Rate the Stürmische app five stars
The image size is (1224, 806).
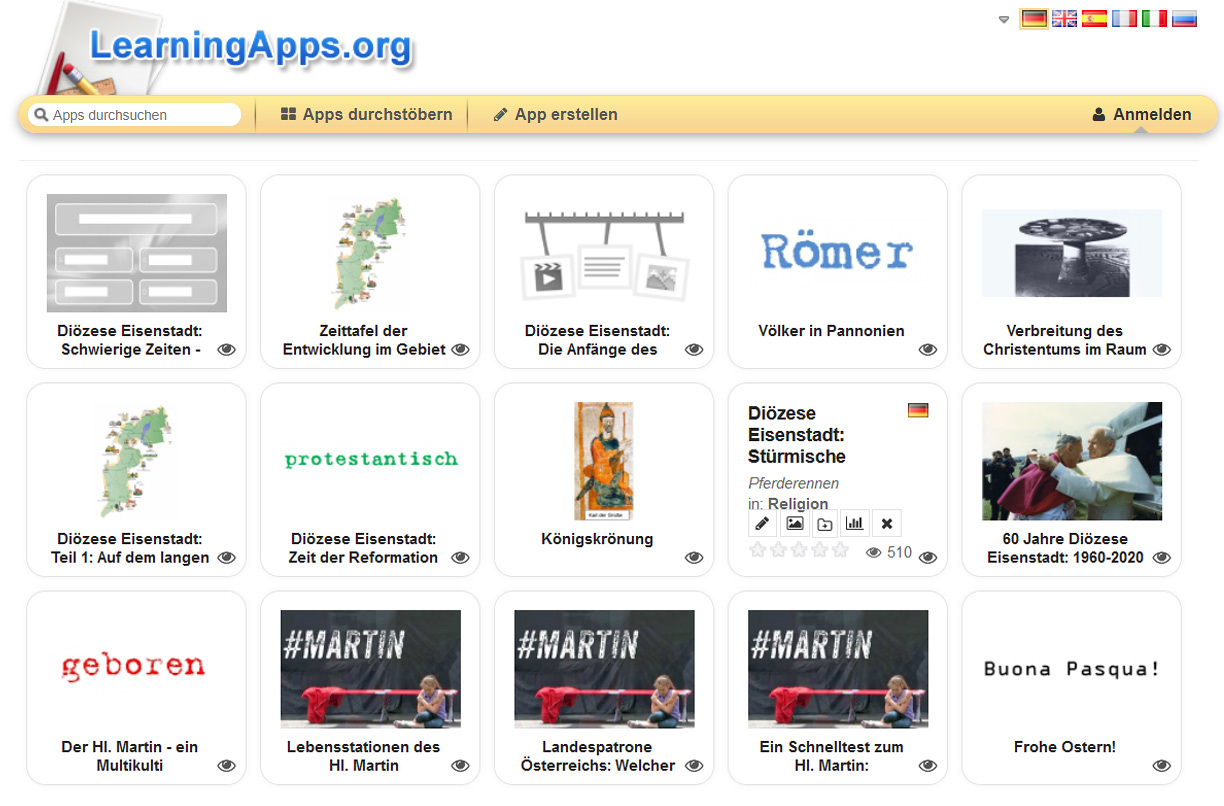tap(840, 550)
